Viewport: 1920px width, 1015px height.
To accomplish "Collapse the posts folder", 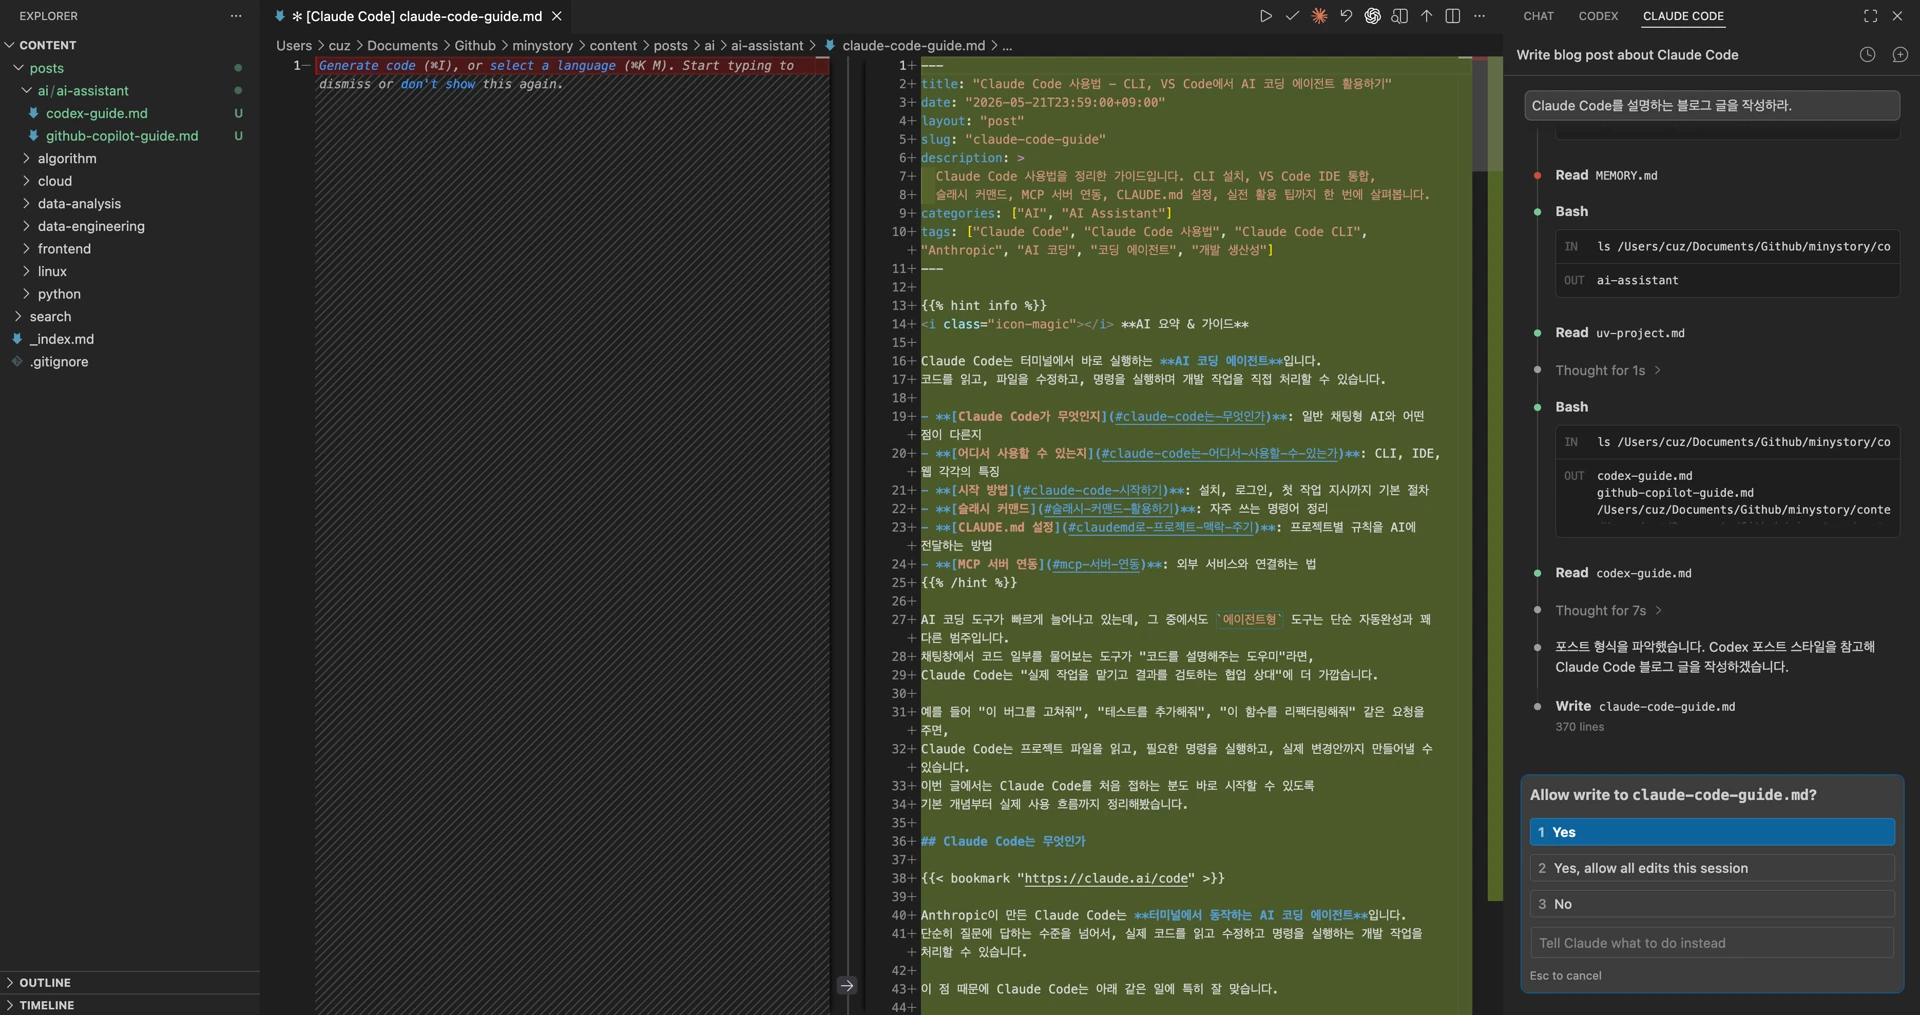I will (x=18, y=68).
